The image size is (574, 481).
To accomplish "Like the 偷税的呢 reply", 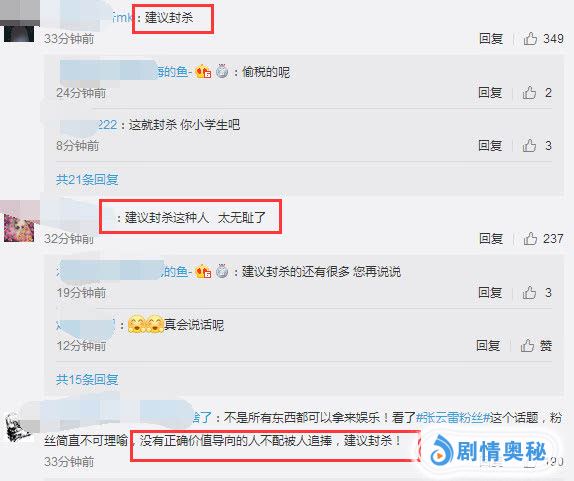I will tap(529, 93).
